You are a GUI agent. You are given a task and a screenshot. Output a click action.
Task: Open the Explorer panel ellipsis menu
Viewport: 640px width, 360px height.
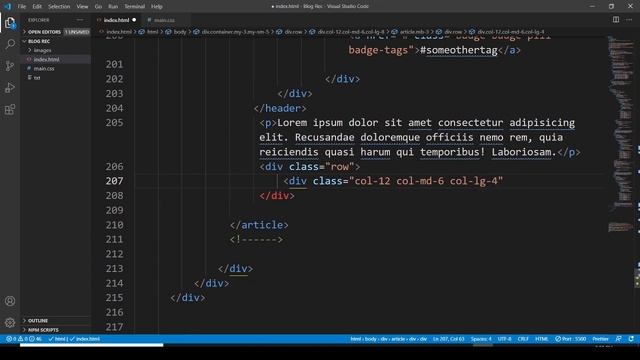pos(80,20)
